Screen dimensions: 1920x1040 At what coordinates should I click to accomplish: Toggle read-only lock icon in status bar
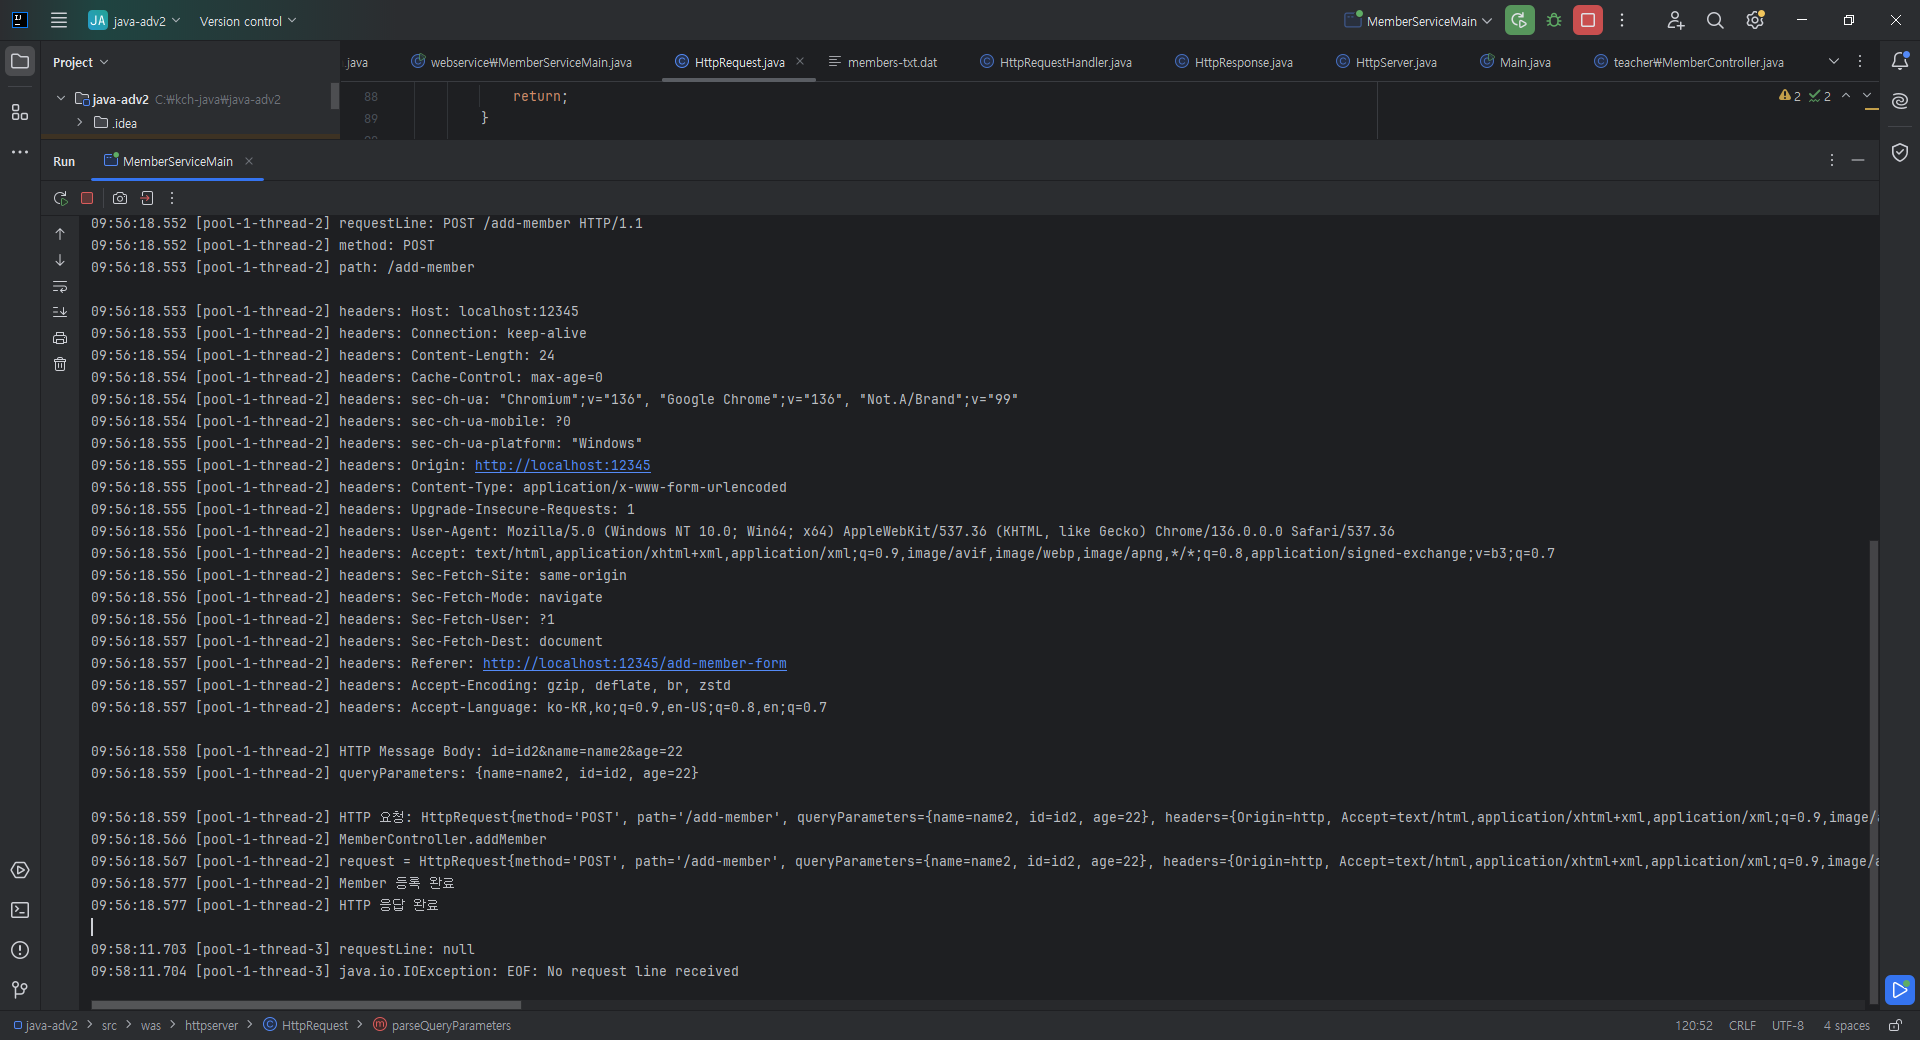pyautogui.click(x=1895, y=1025)
